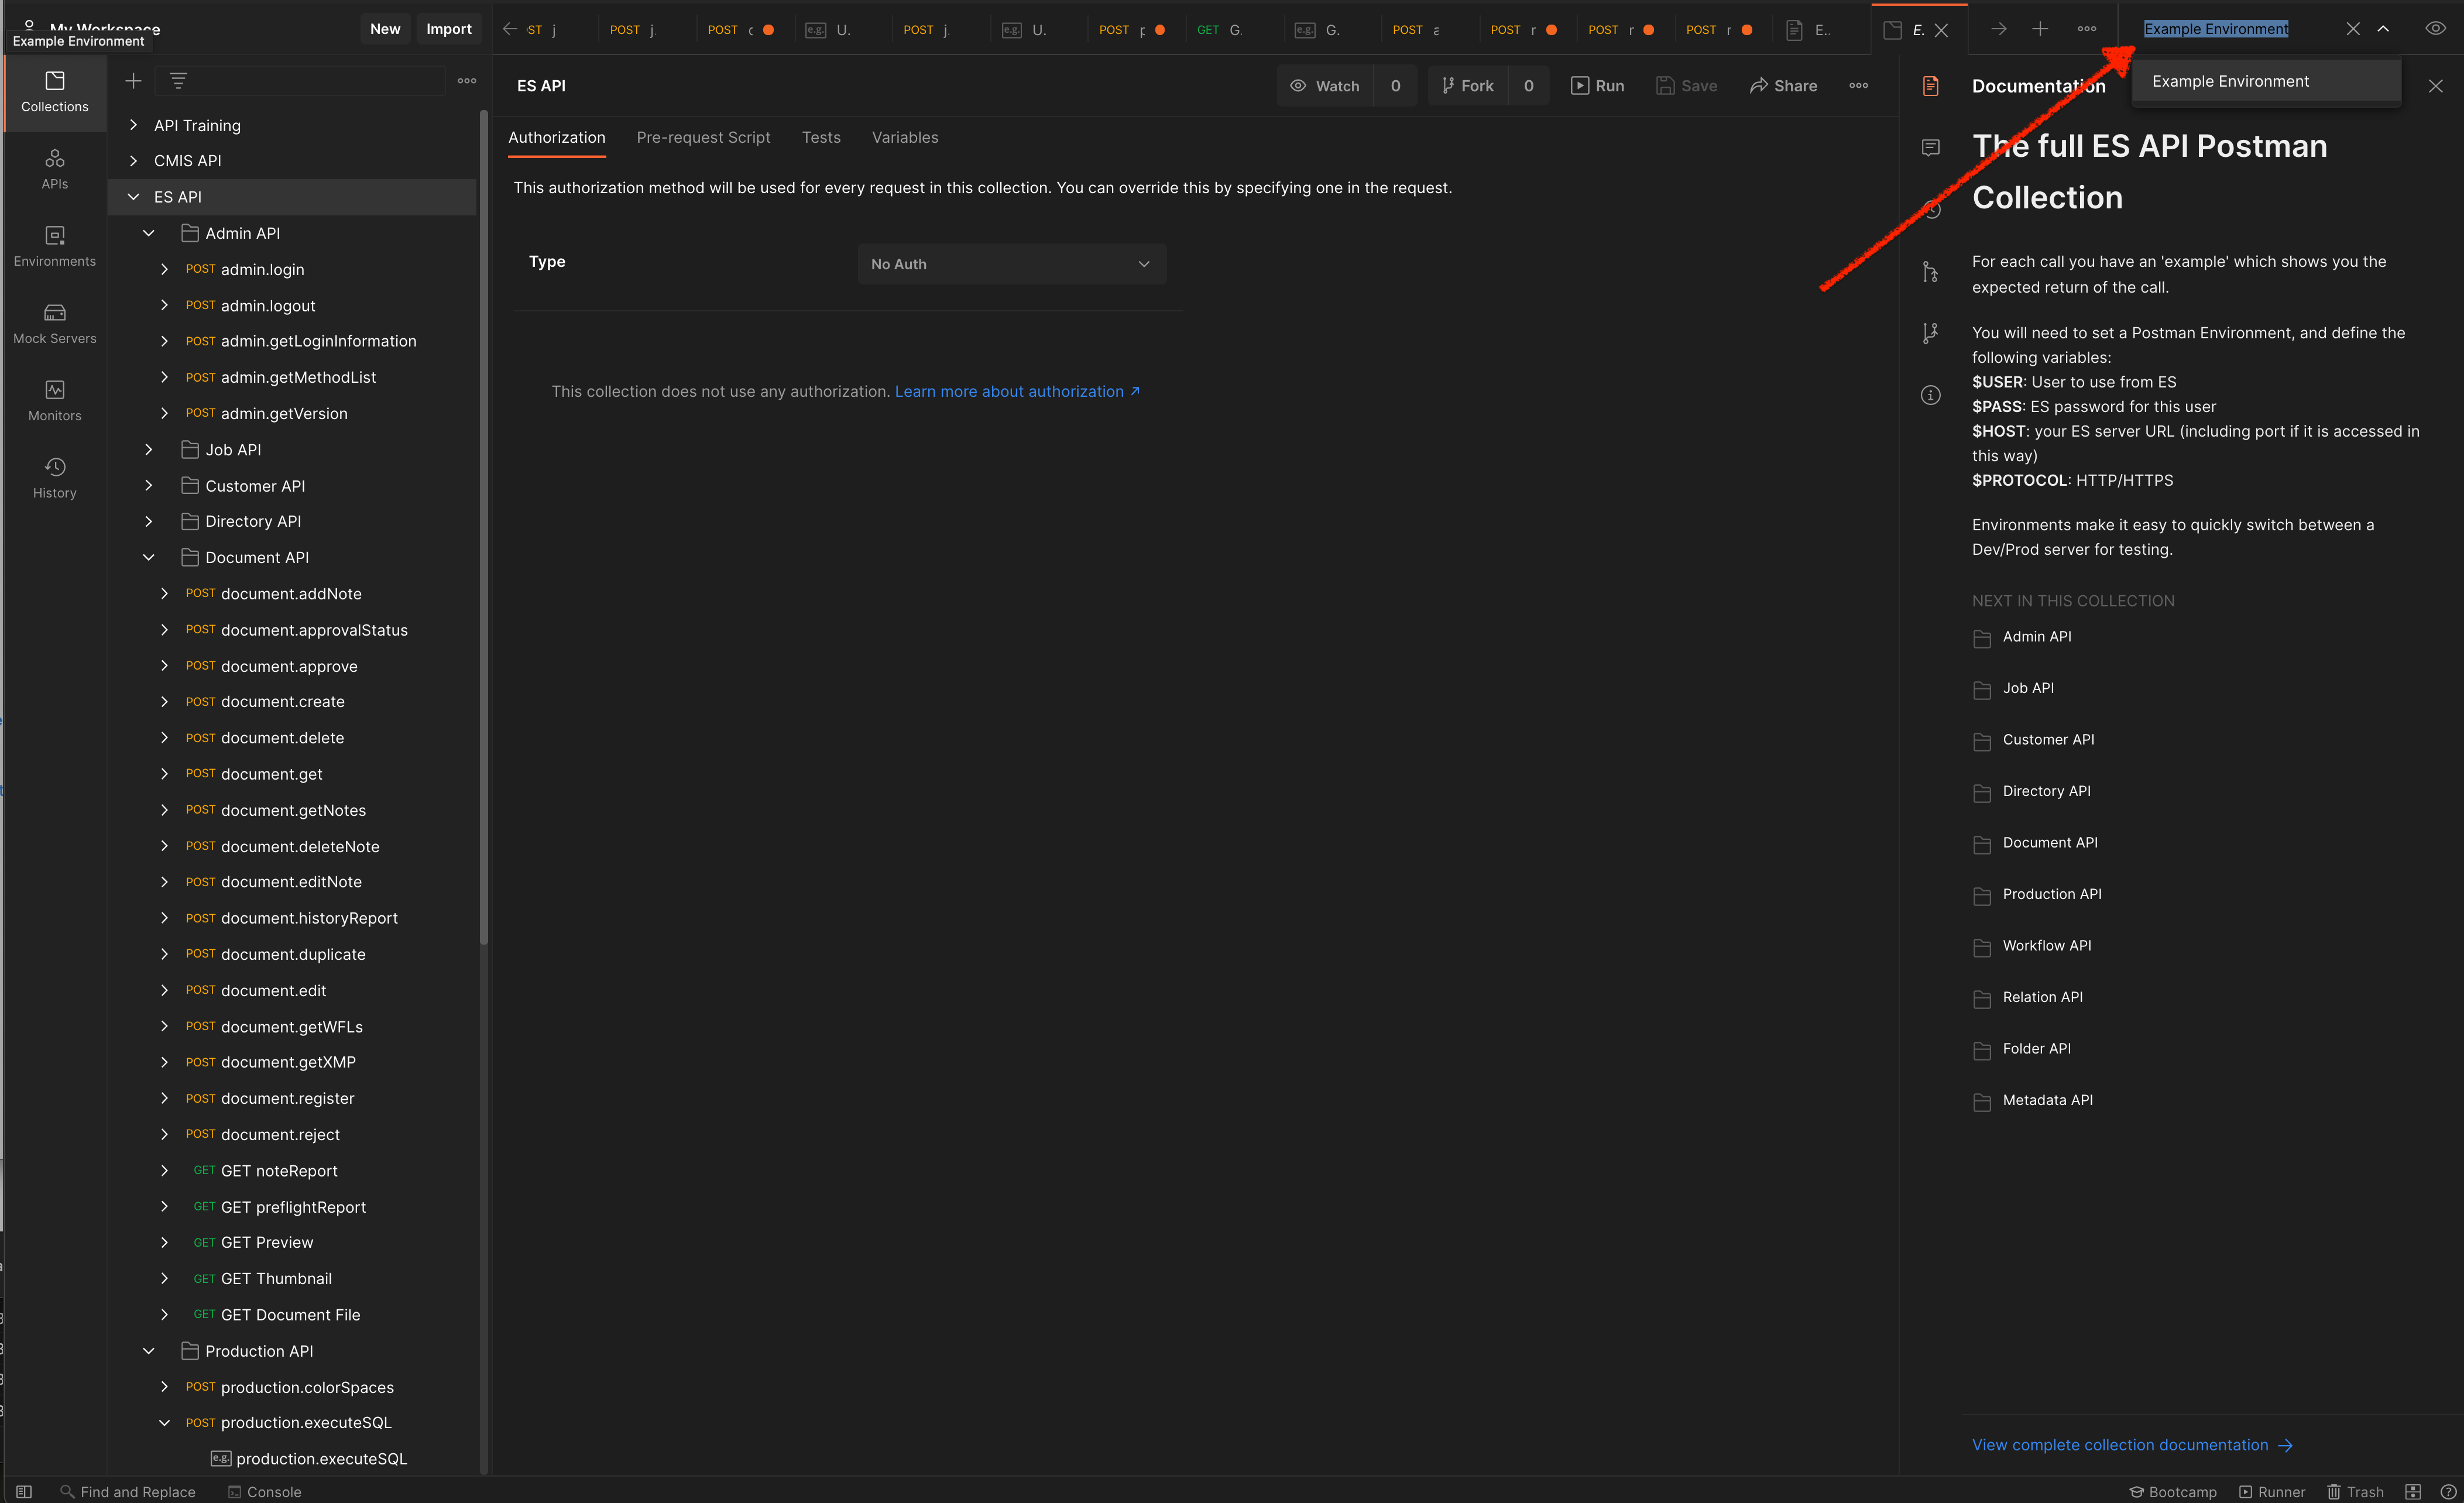Open the Documentation icon in right sidebar
This screenshot has width=2464, height=1503.
click(1930, 86)
